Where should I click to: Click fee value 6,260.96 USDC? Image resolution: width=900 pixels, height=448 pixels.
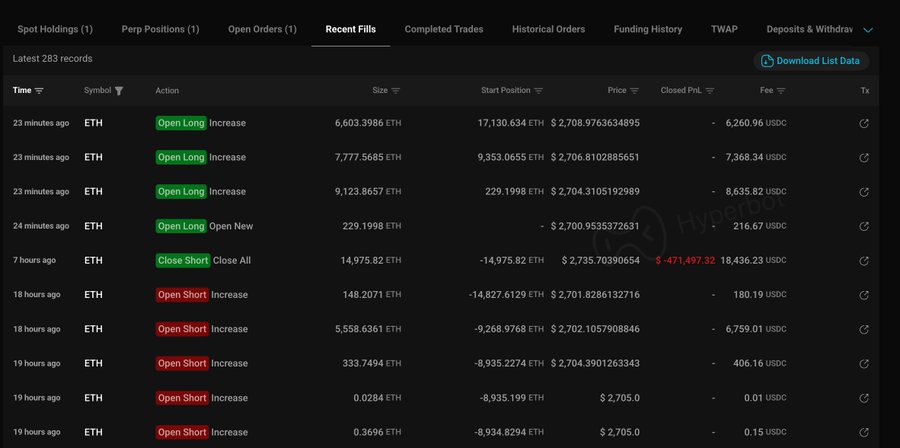(x=756, y=123)
